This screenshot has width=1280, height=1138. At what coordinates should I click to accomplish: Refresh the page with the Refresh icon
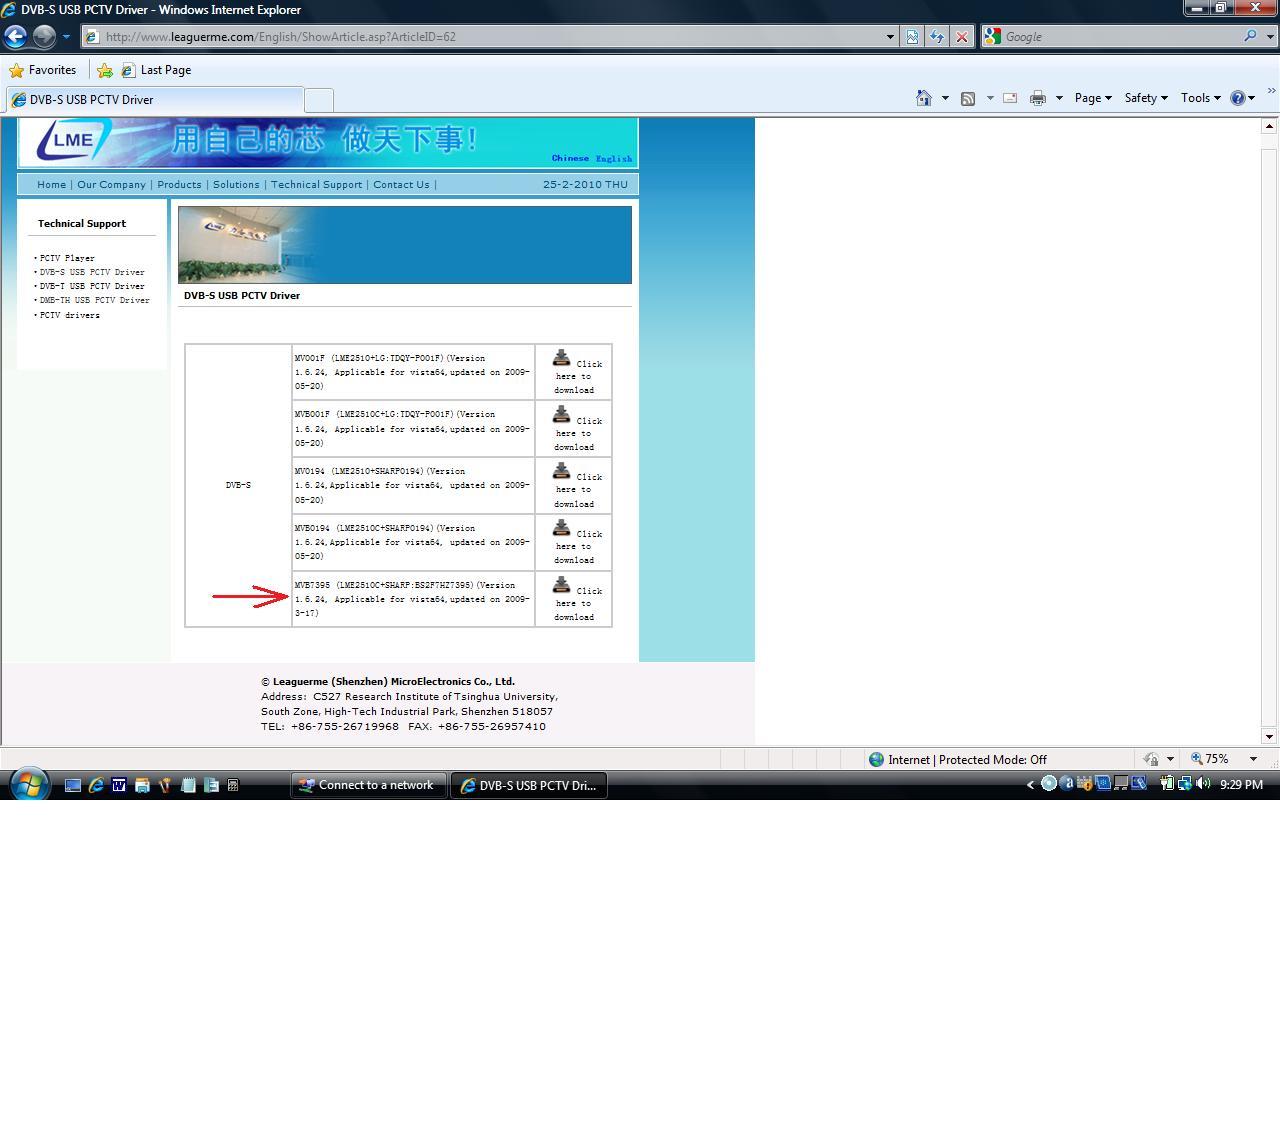coord(937,37)
